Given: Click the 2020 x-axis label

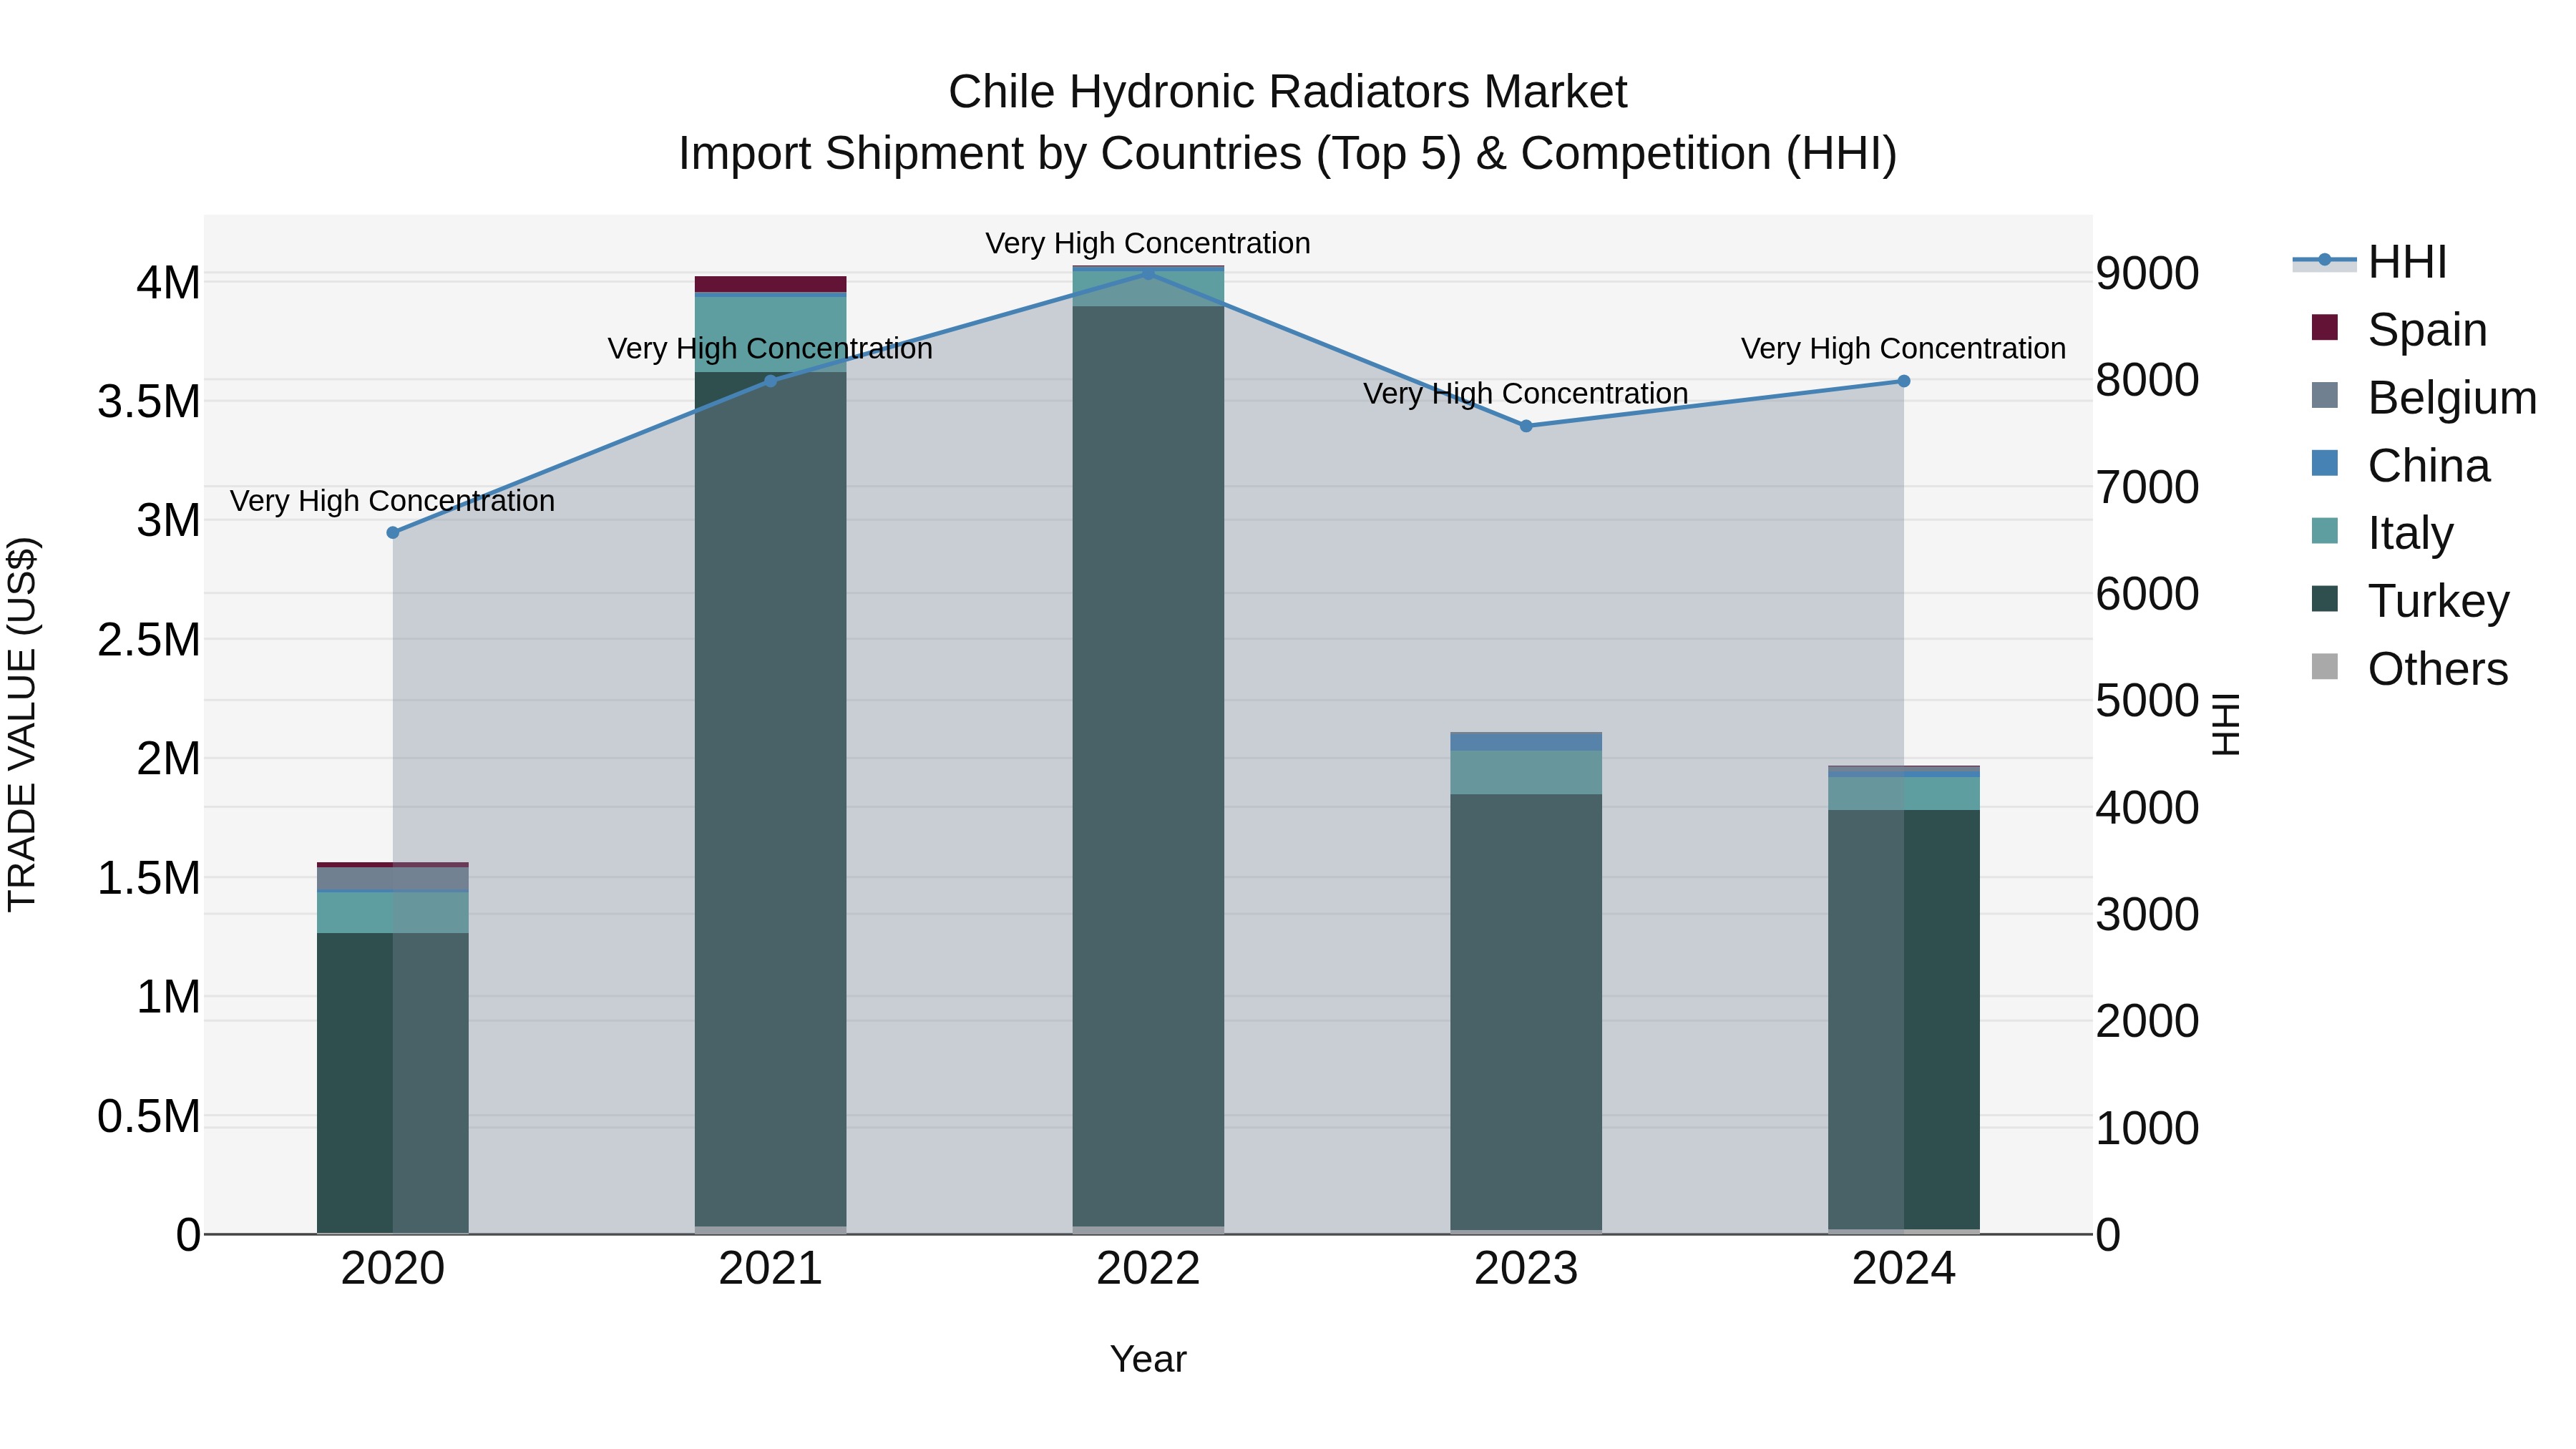Looking at the screenshot, I should coord(393,1269).
